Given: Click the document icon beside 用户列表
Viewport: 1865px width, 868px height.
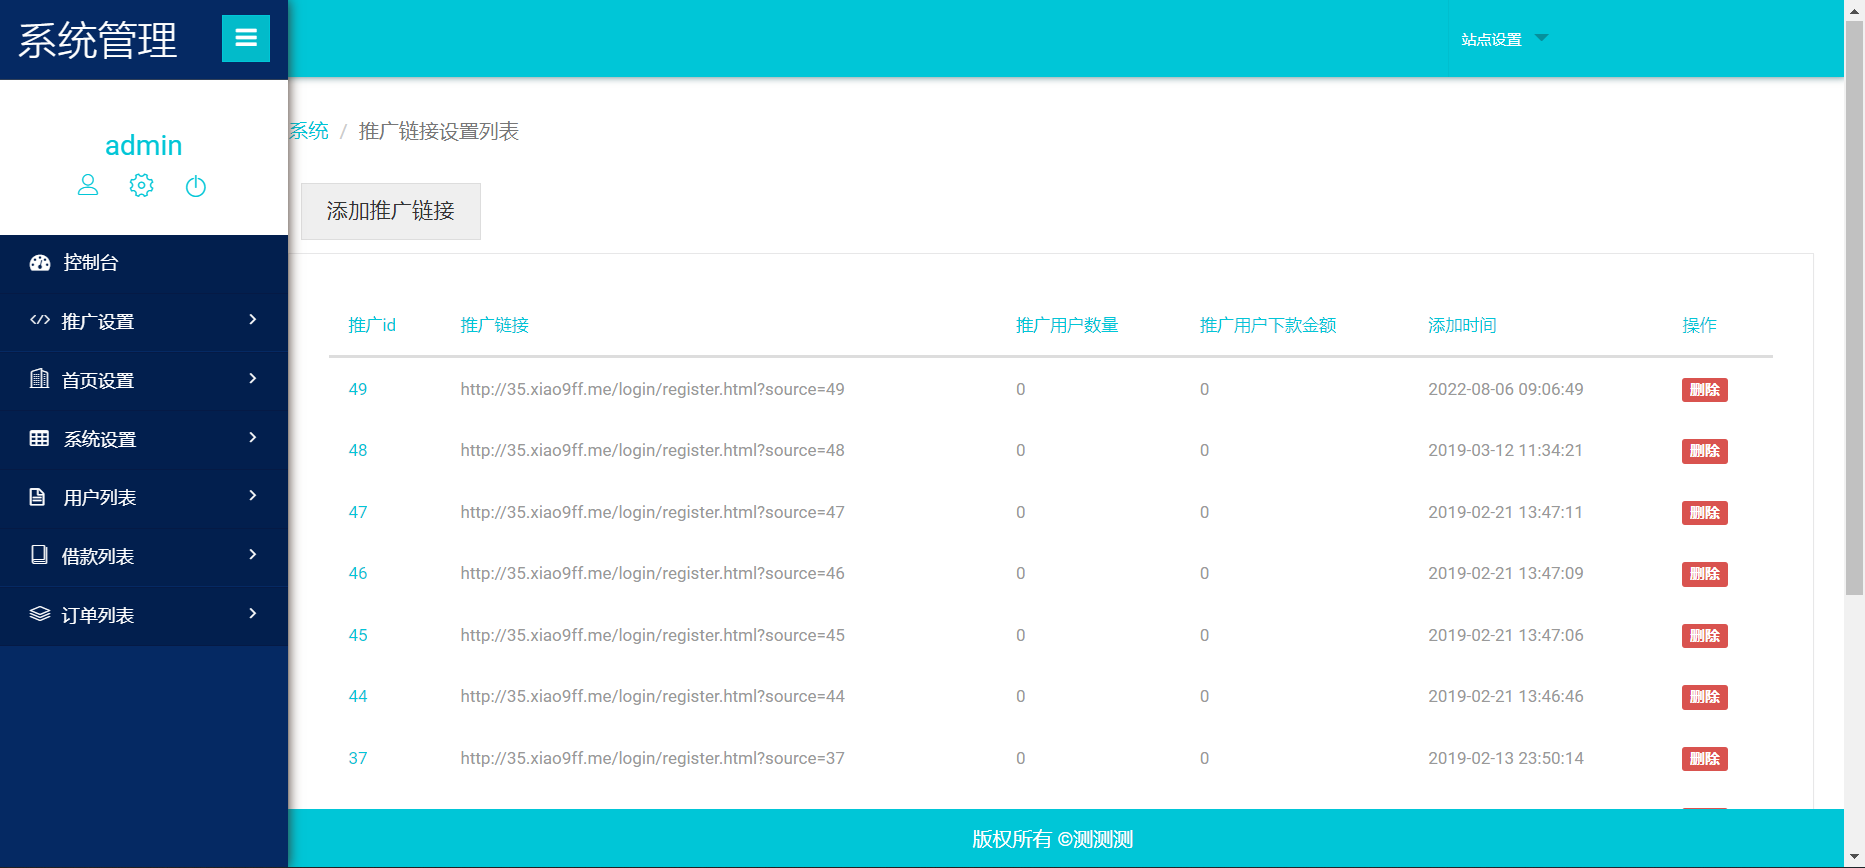Looking at the screenshot, I should coord(38,497).
